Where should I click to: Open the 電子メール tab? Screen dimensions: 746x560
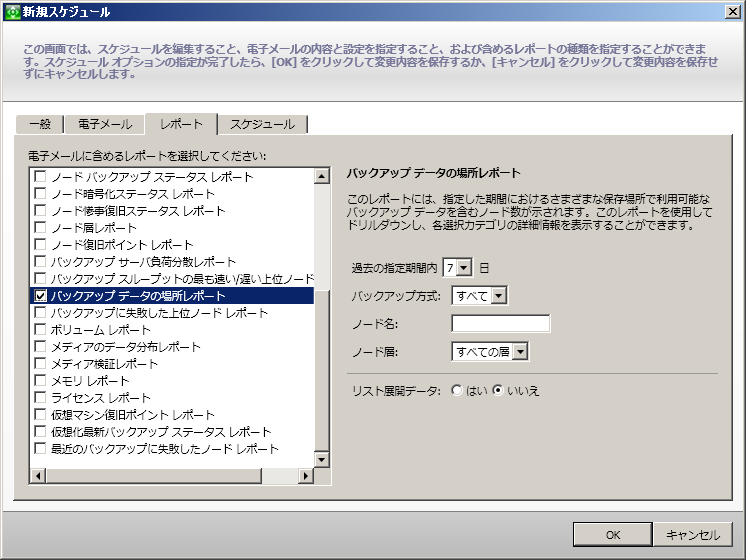pyautogui.click(x=105, y=124)
